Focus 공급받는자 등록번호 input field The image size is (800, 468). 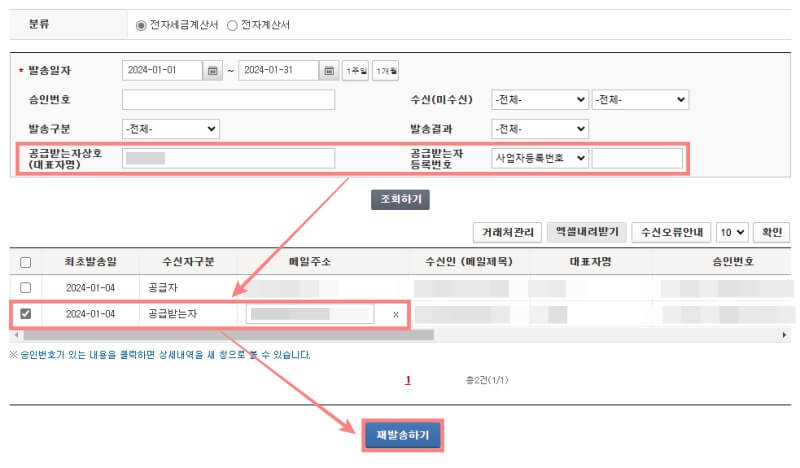[637, 158]
